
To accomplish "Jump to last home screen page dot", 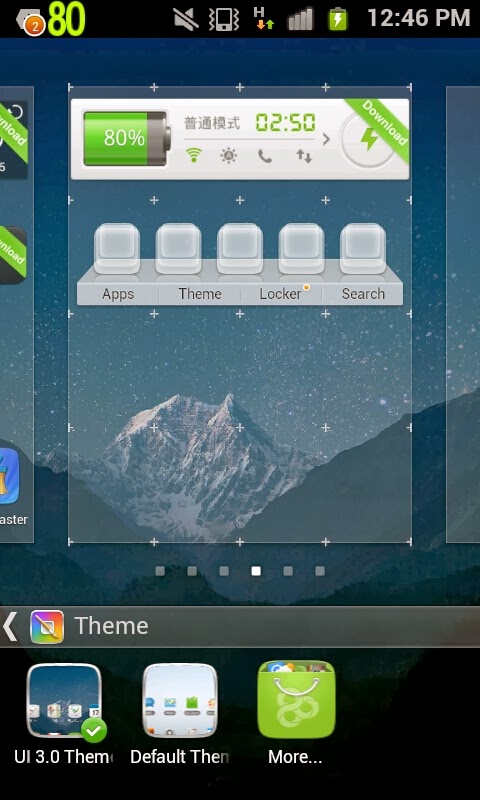I will point(320,571).
